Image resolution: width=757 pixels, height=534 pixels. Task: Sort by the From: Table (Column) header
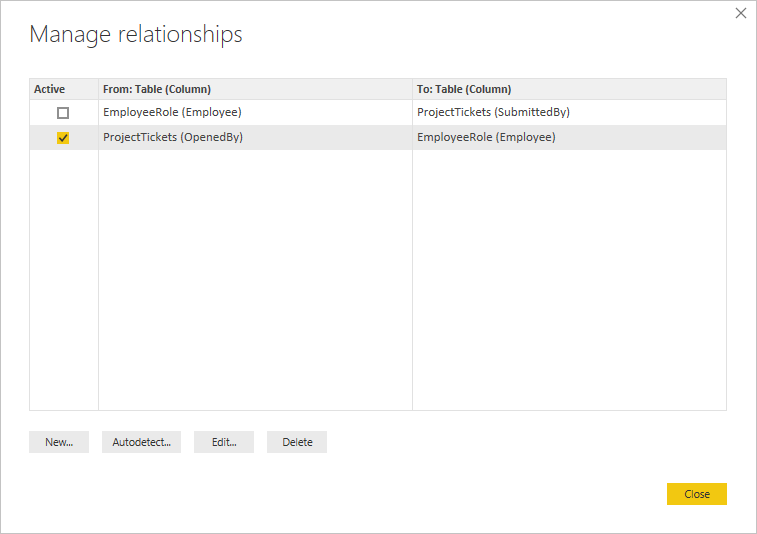pos(157,89)
